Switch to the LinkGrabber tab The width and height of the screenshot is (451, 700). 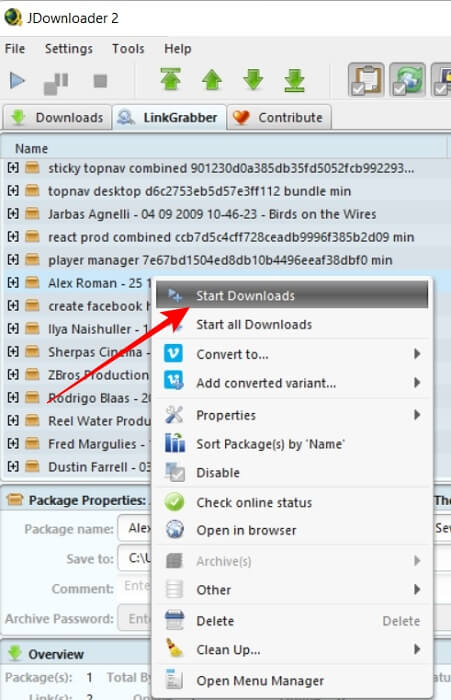click(x=169, y=117)
